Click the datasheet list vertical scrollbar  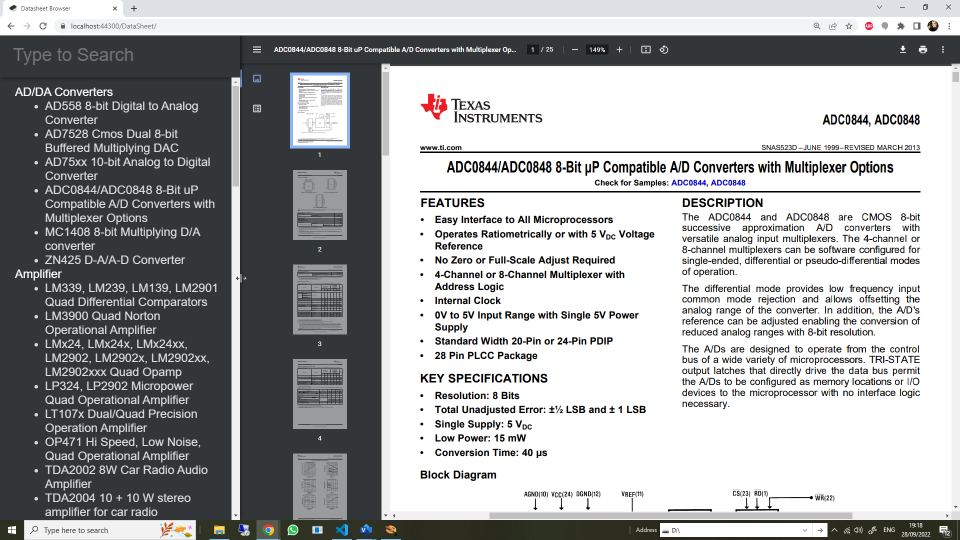[x=236, y=135]
